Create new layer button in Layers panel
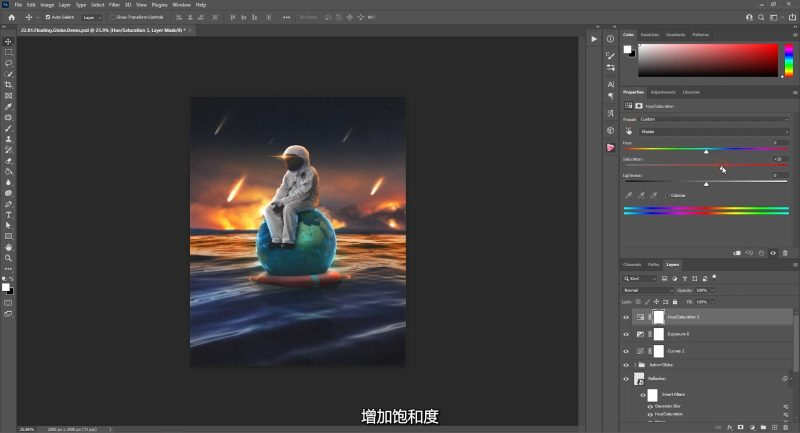This screenshot has width=800, height=433. click(774, 427)
